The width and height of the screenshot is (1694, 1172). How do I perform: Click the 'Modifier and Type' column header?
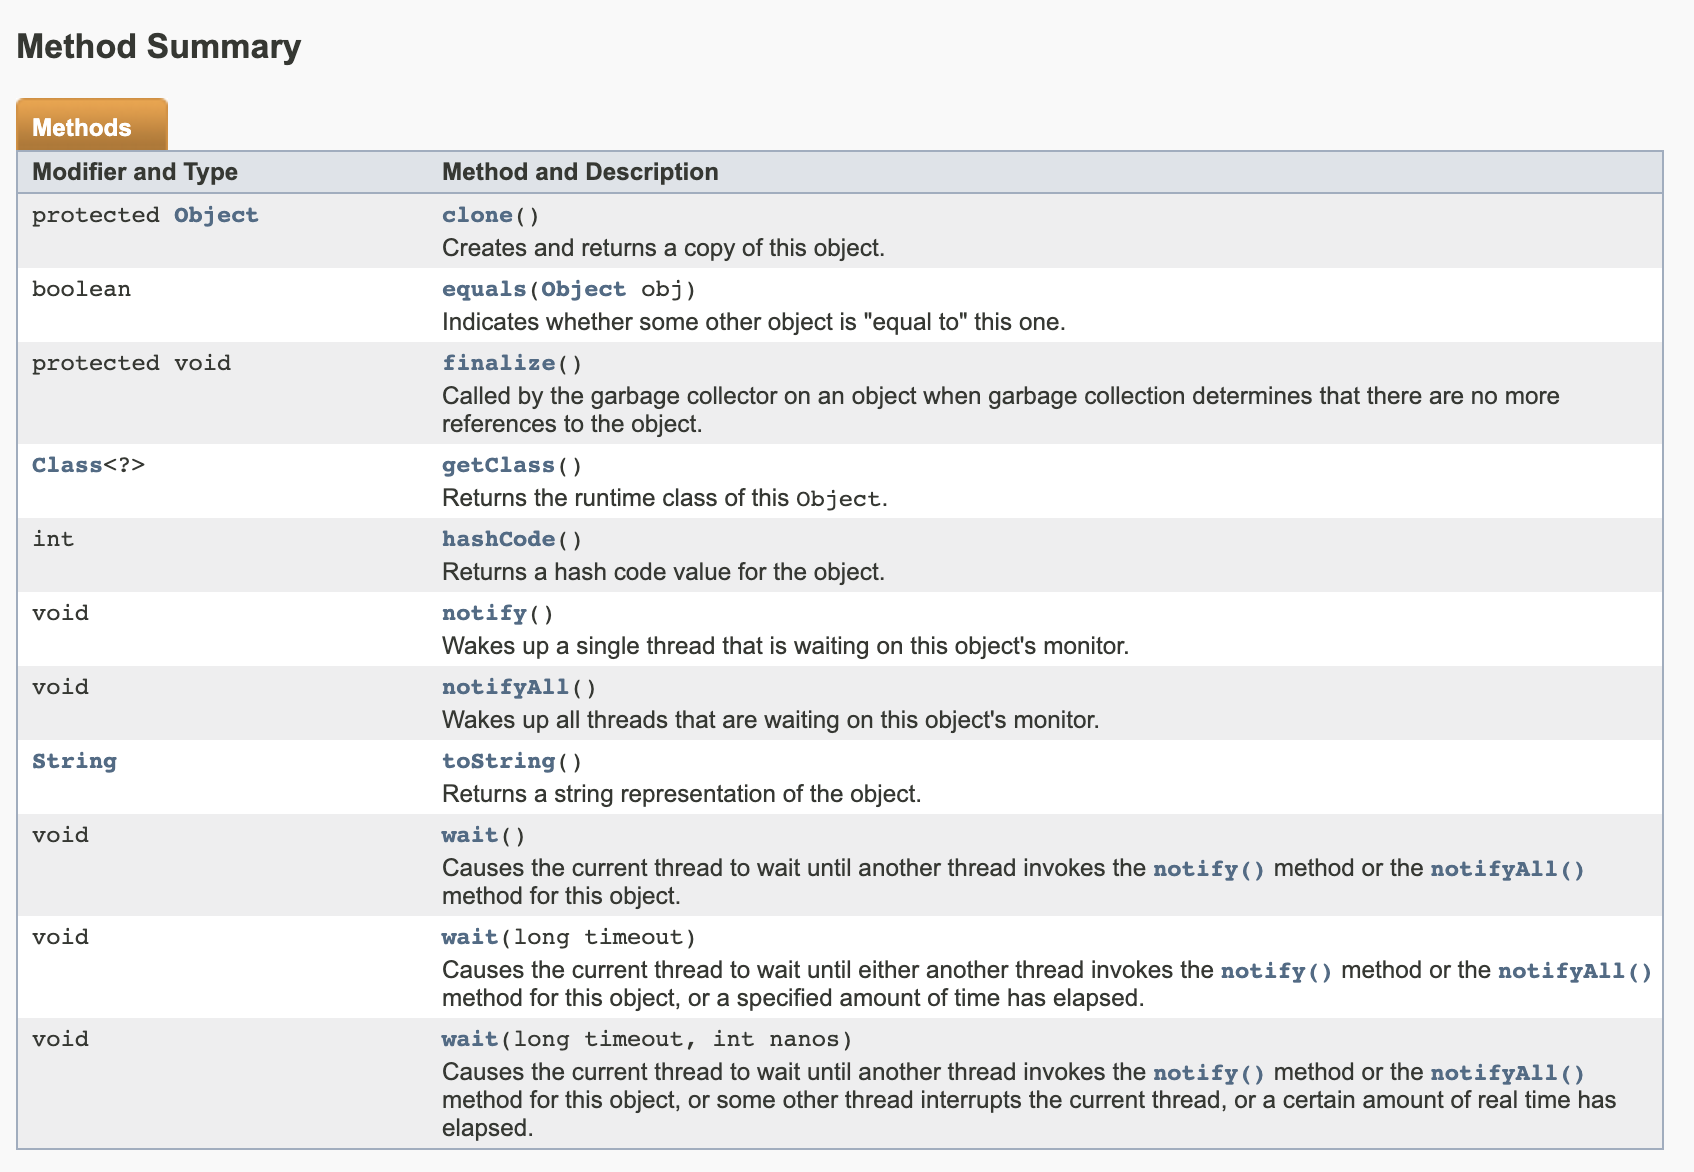135,172
